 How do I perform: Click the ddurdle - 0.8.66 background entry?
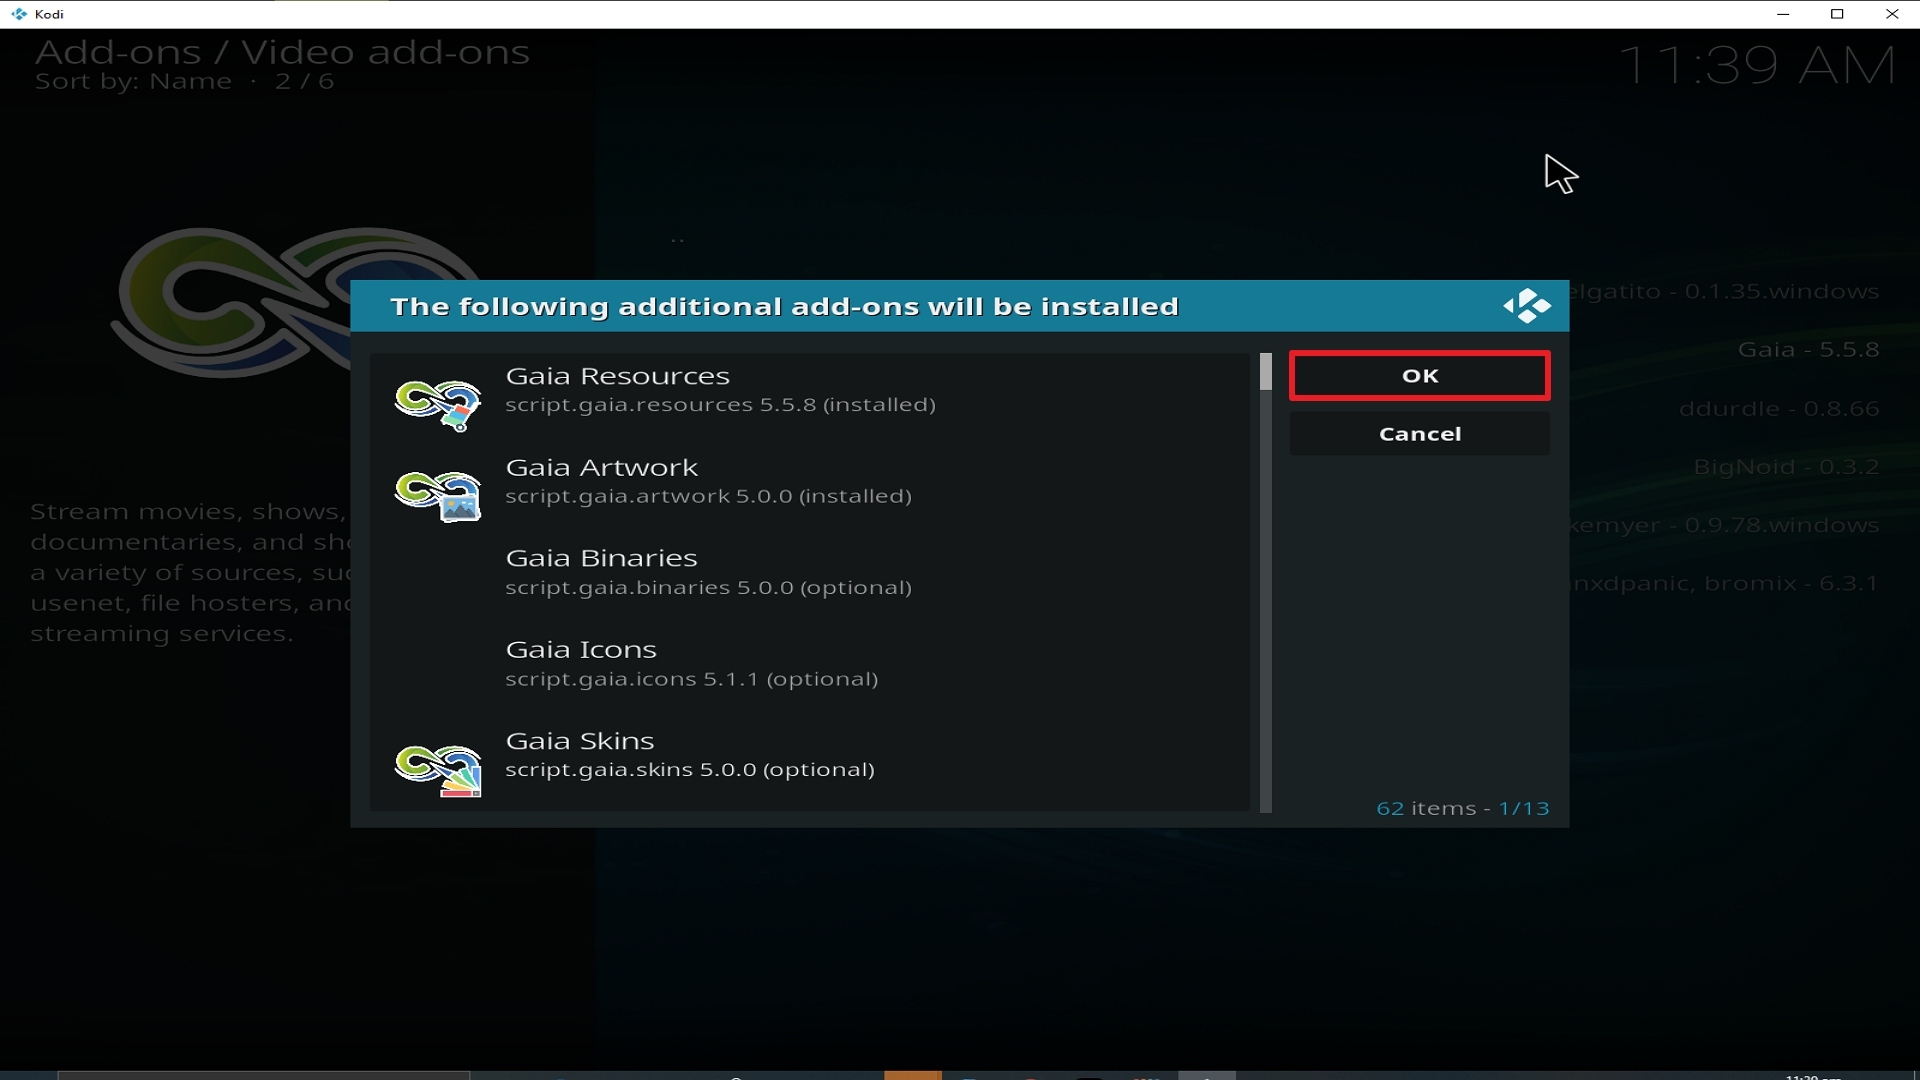pyautogui.click(x=1779, y=409)
